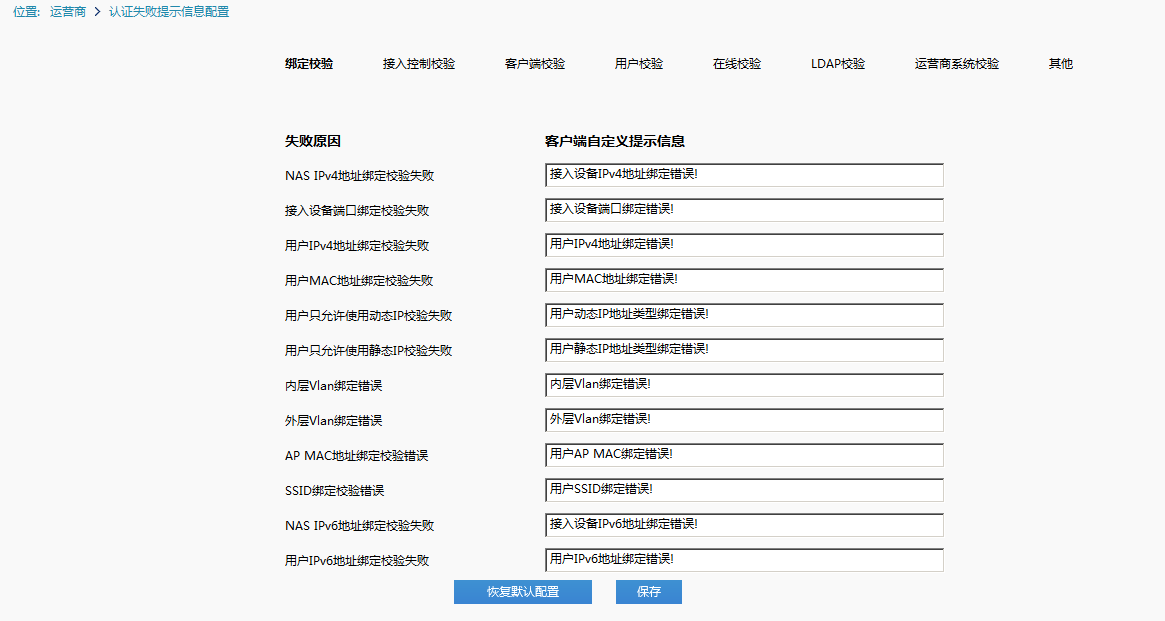The width and height of the screenshot is (1165, 621).
Task: Go to the 在线校验 tab
Action: pos(737,64)
